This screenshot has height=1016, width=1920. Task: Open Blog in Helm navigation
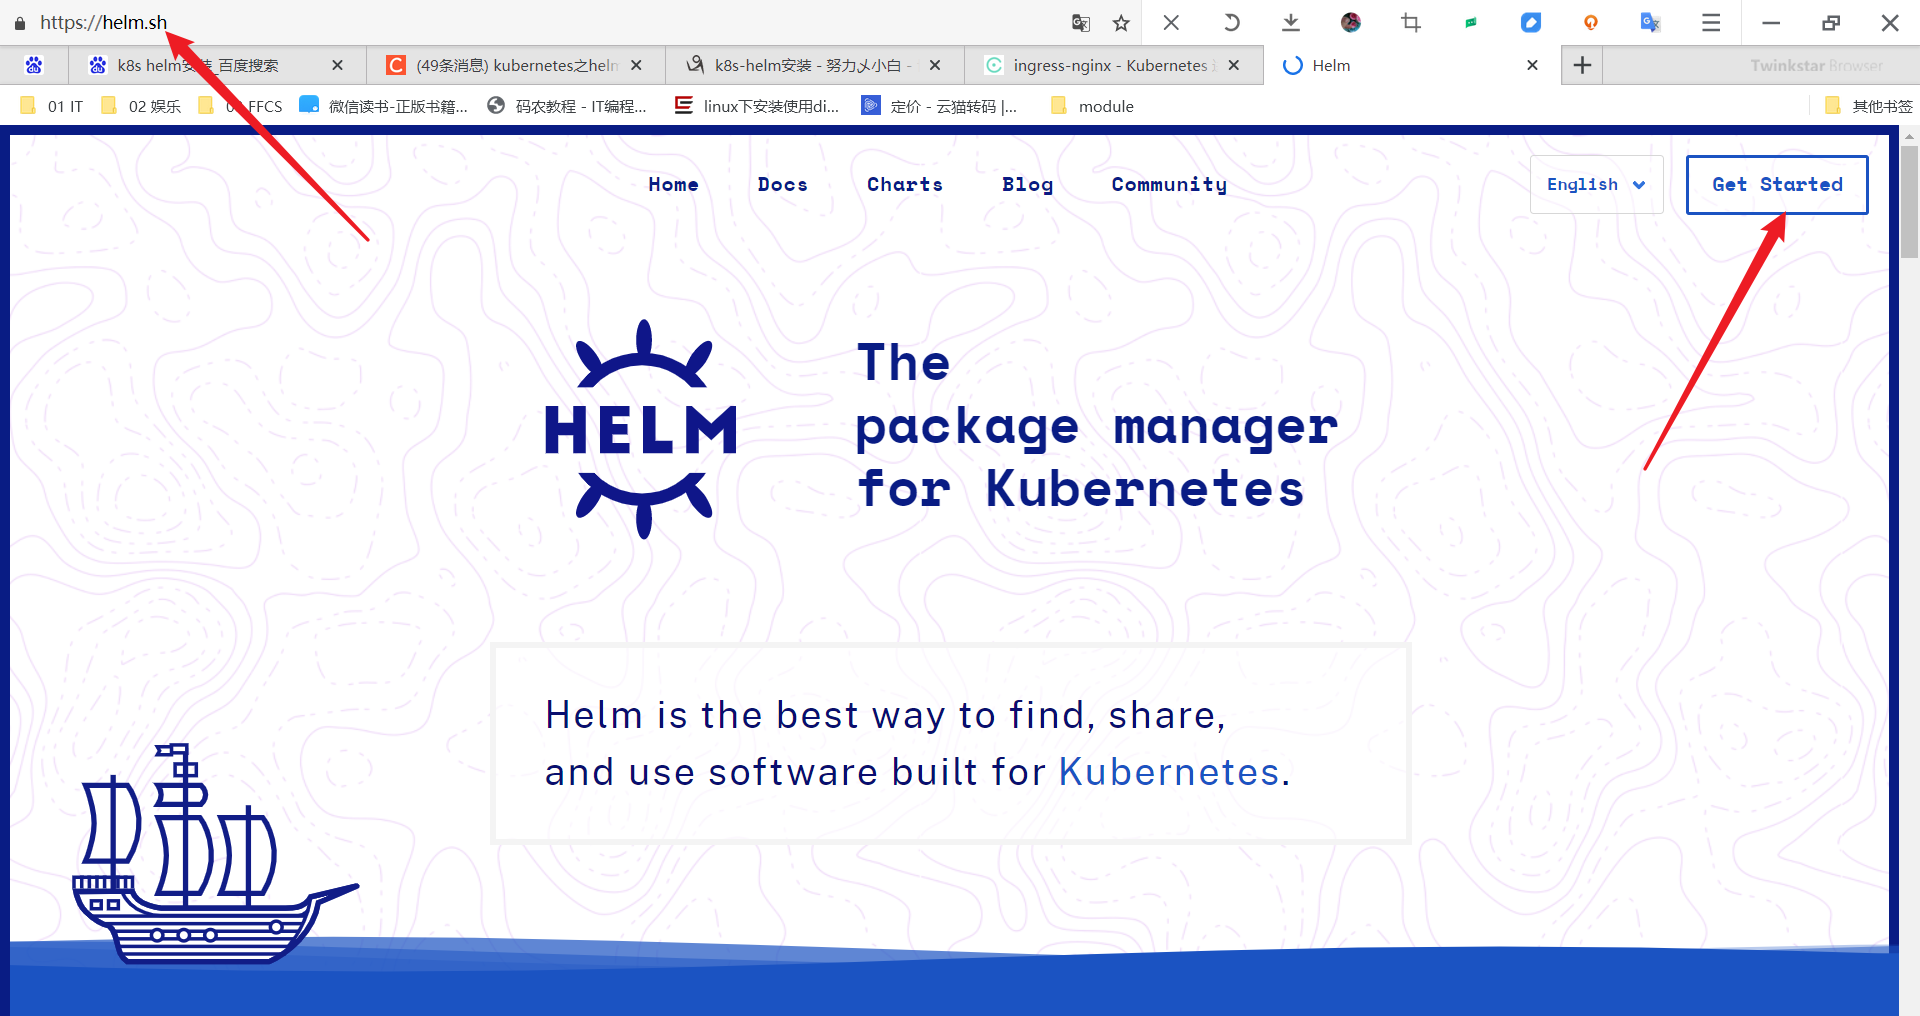point(1027,184)
